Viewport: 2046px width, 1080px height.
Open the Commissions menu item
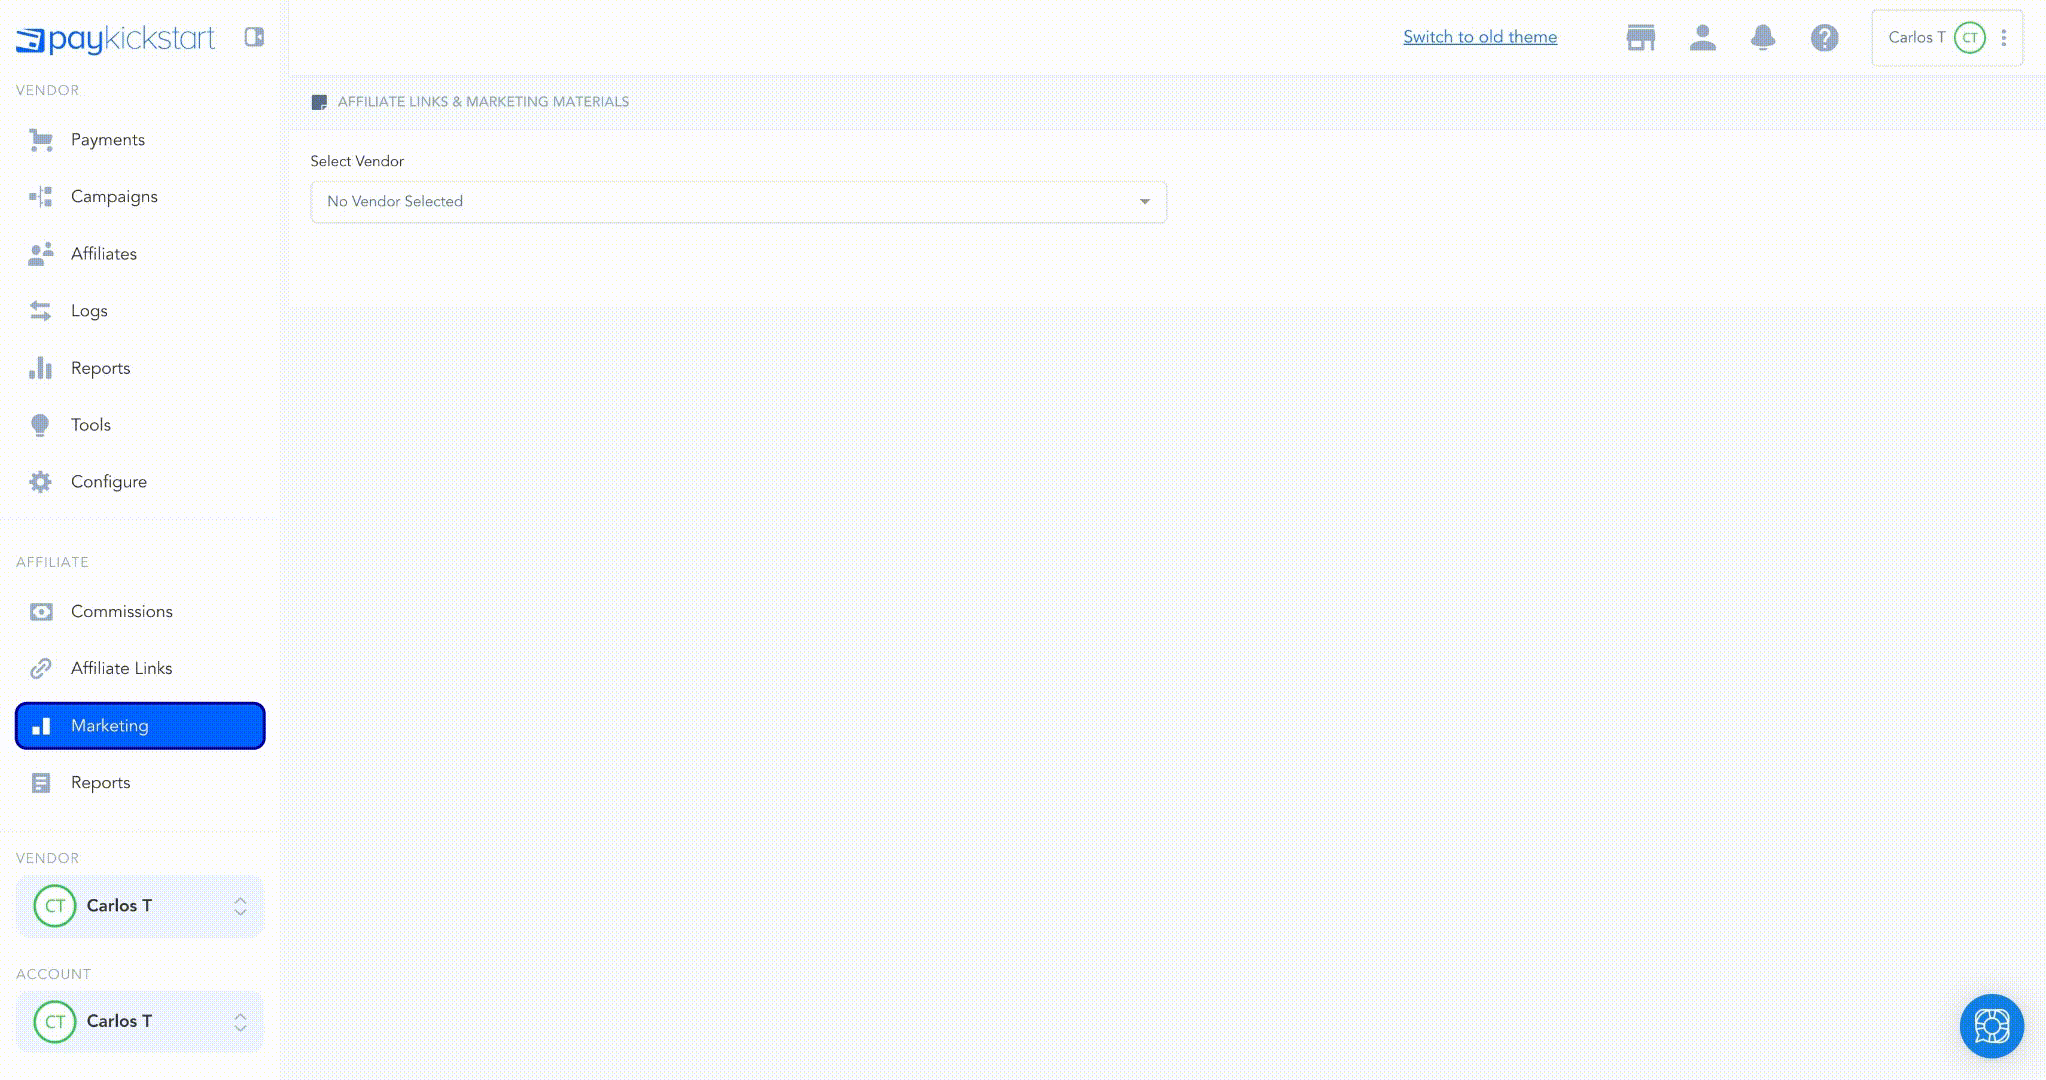121,612
